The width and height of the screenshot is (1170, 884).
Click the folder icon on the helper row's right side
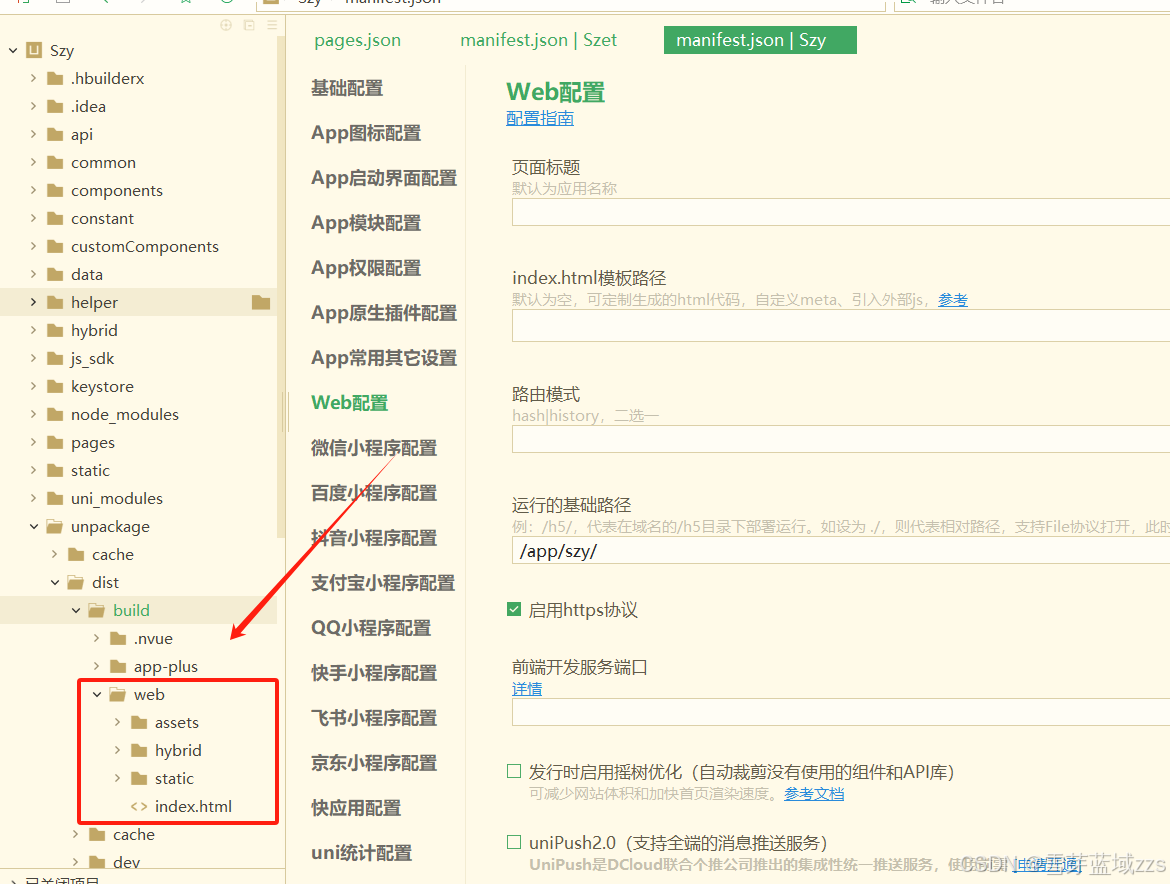click(x=261, y=302)
